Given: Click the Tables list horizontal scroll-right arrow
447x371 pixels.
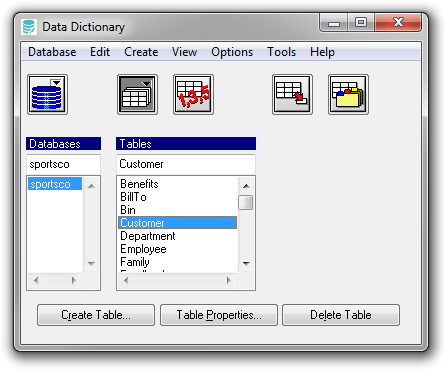Looking at the screenshot, I should click(229, 280).
